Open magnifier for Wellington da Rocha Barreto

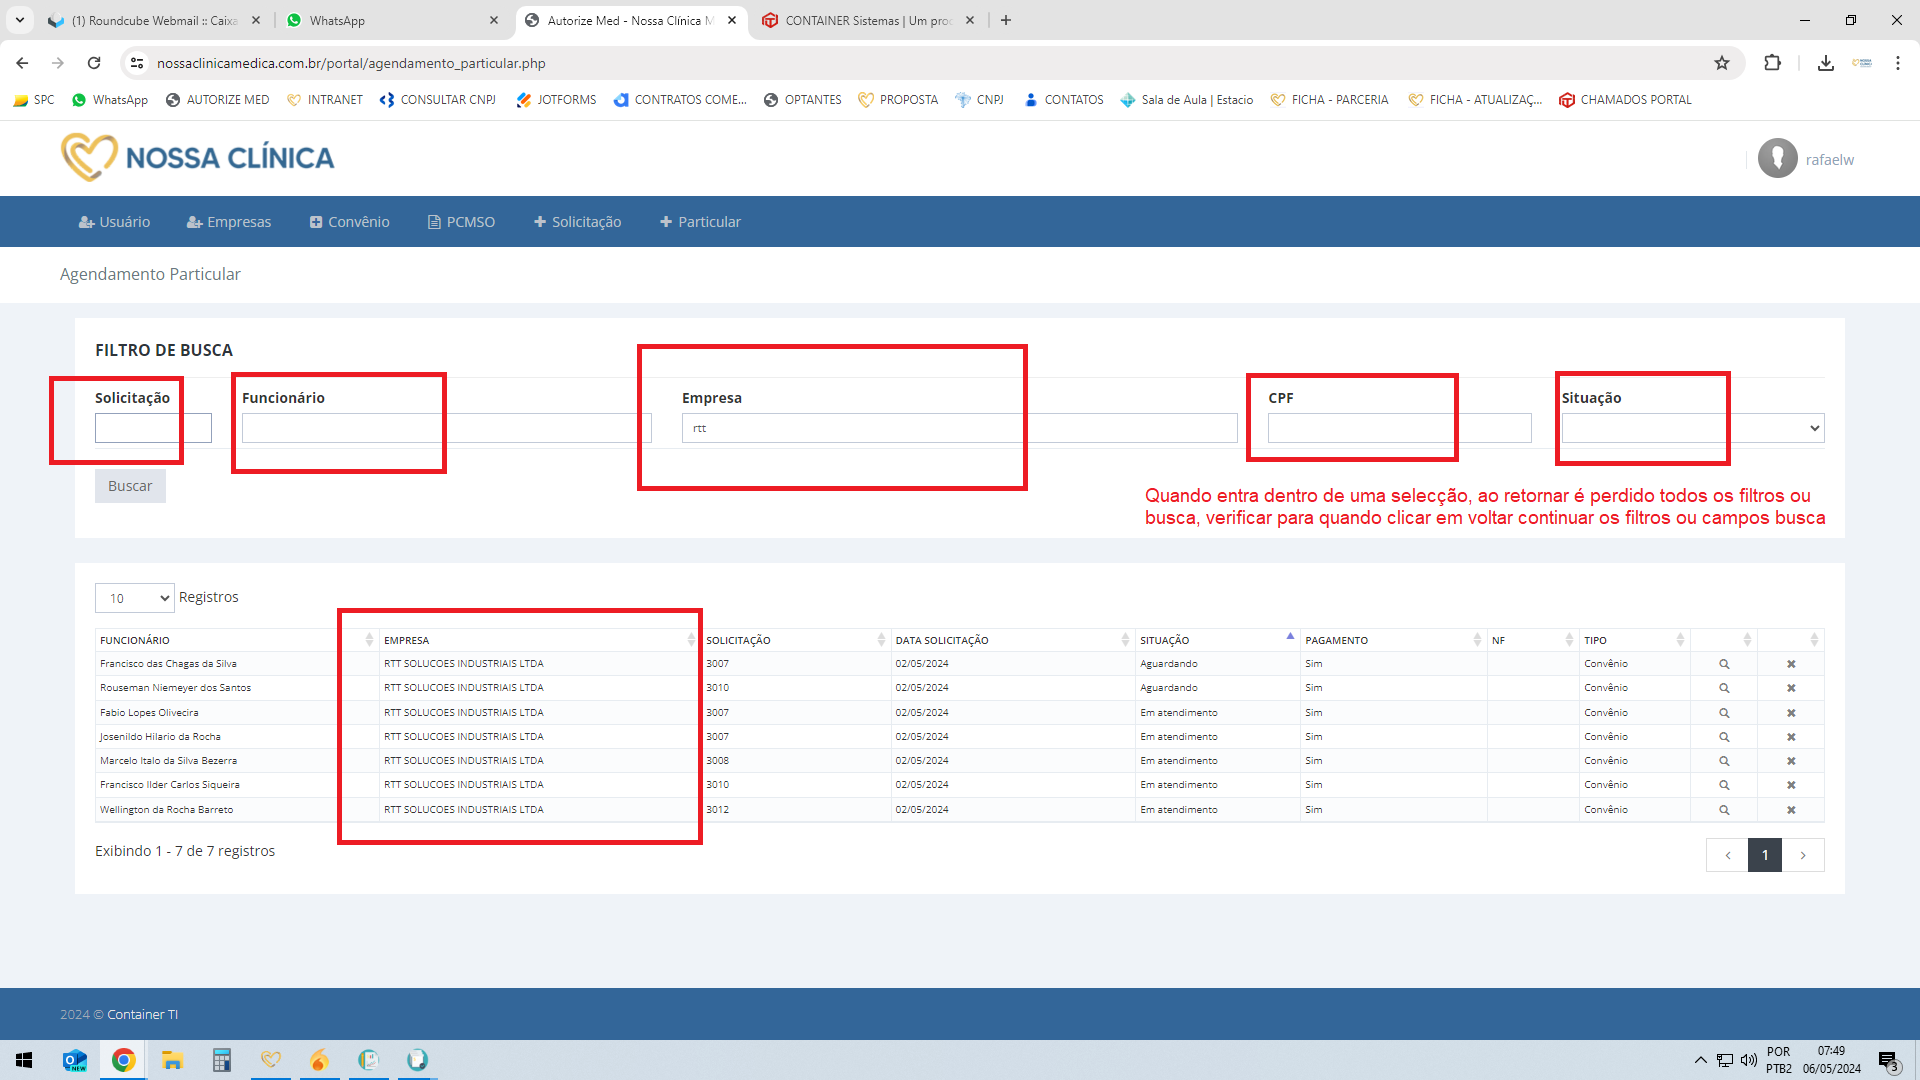1724,810
